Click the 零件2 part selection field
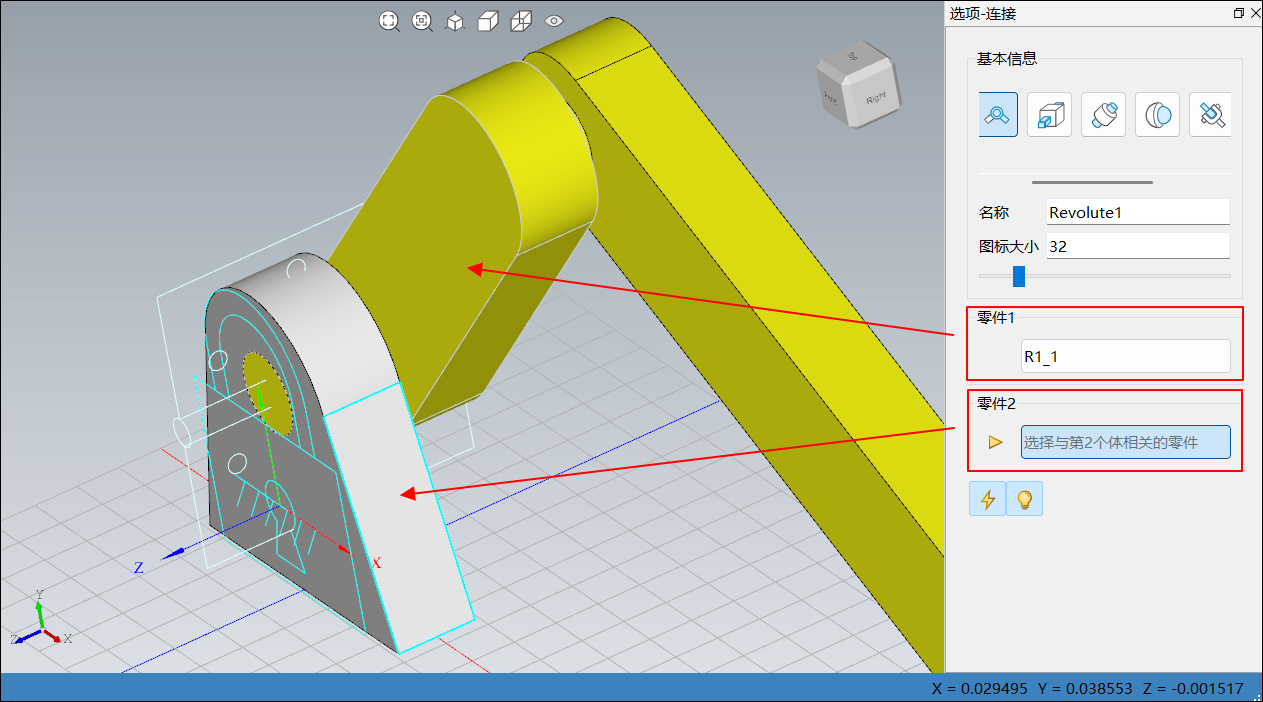Image resolution: width=1263 pixels, height=702 pixels. tap(1125, 442)
